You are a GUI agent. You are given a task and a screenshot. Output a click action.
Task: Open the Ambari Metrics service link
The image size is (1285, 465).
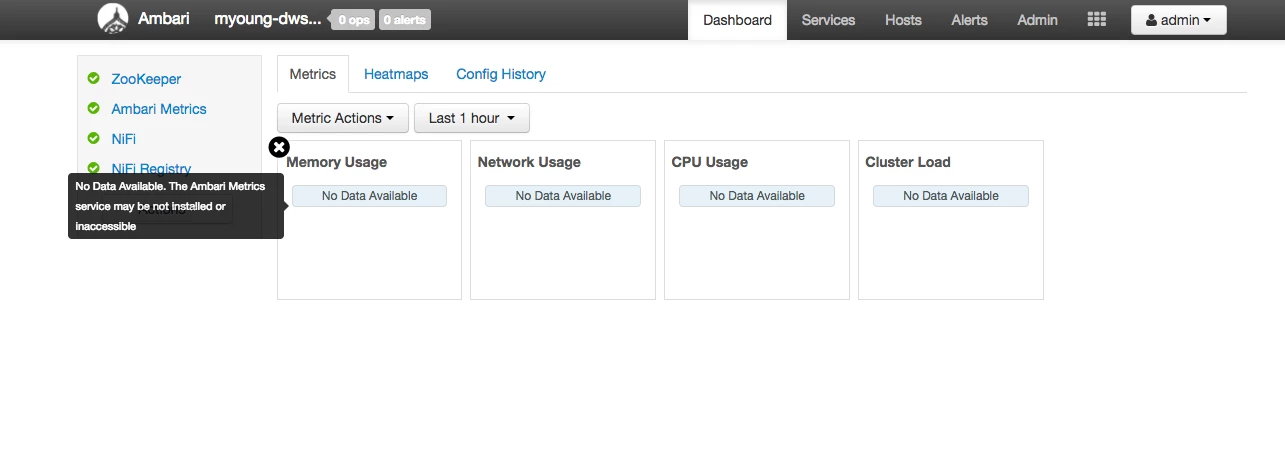tap(159, 109)
